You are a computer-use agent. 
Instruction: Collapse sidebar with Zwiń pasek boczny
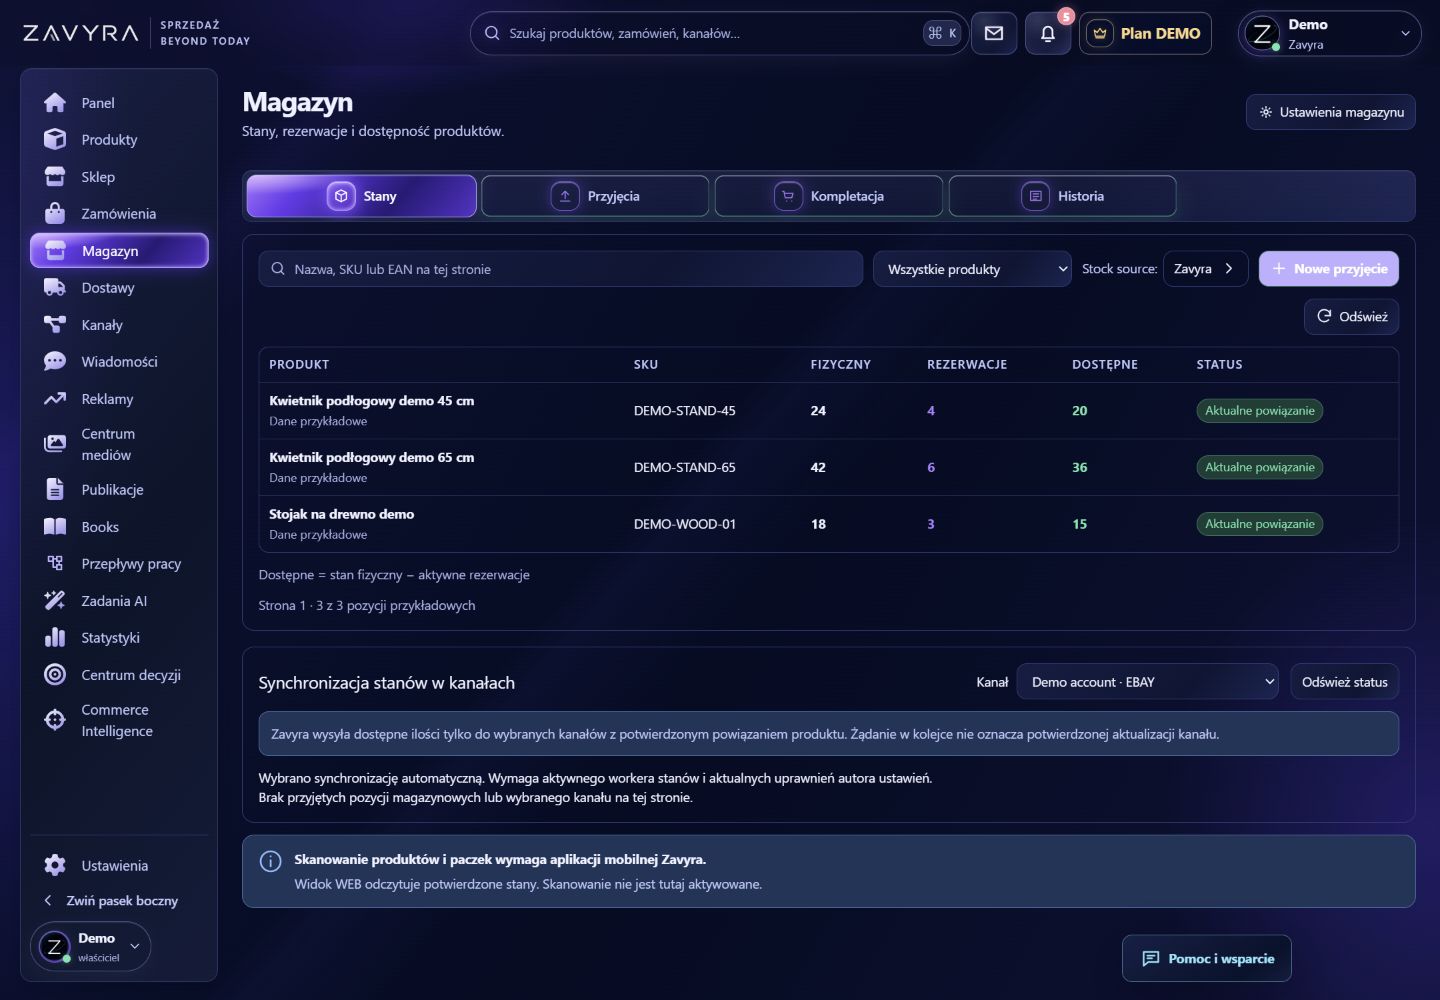pyautogui.click(x=110, y=901)
